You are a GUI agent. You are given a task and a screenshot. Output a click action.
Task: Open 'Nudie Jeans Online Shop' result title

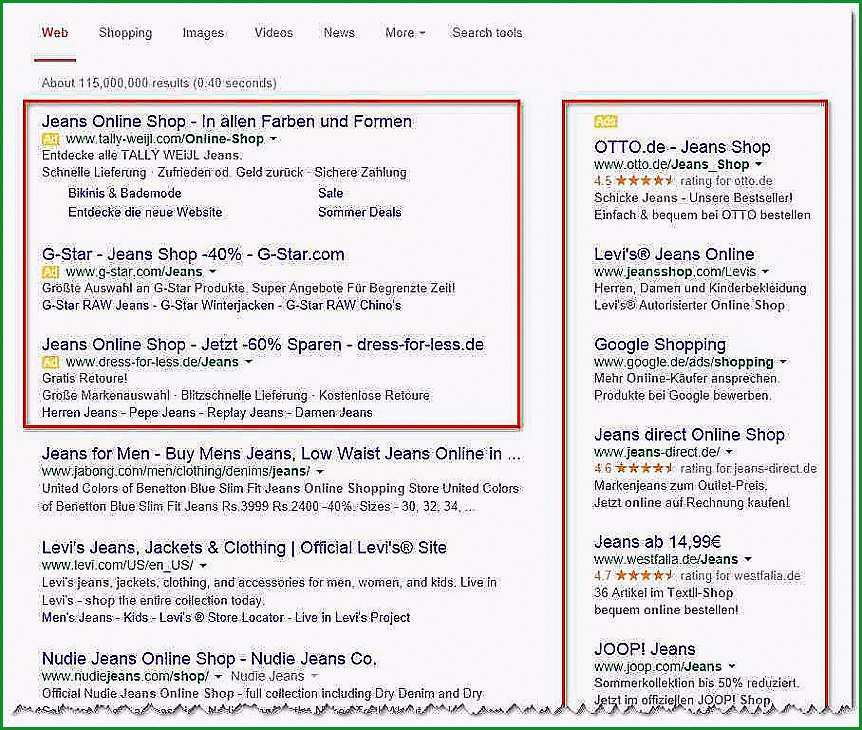coord(209,659)
